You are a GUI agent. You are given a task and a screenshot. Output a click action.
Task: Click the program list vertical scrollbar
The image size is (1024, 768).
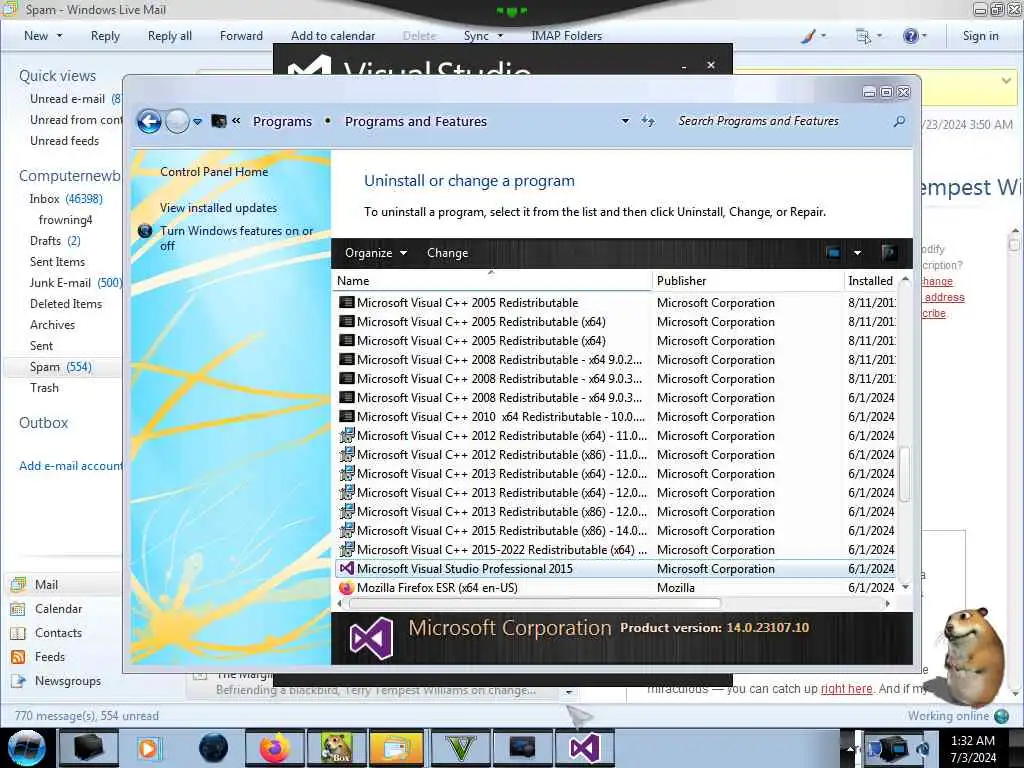click(x=905, y=473)
